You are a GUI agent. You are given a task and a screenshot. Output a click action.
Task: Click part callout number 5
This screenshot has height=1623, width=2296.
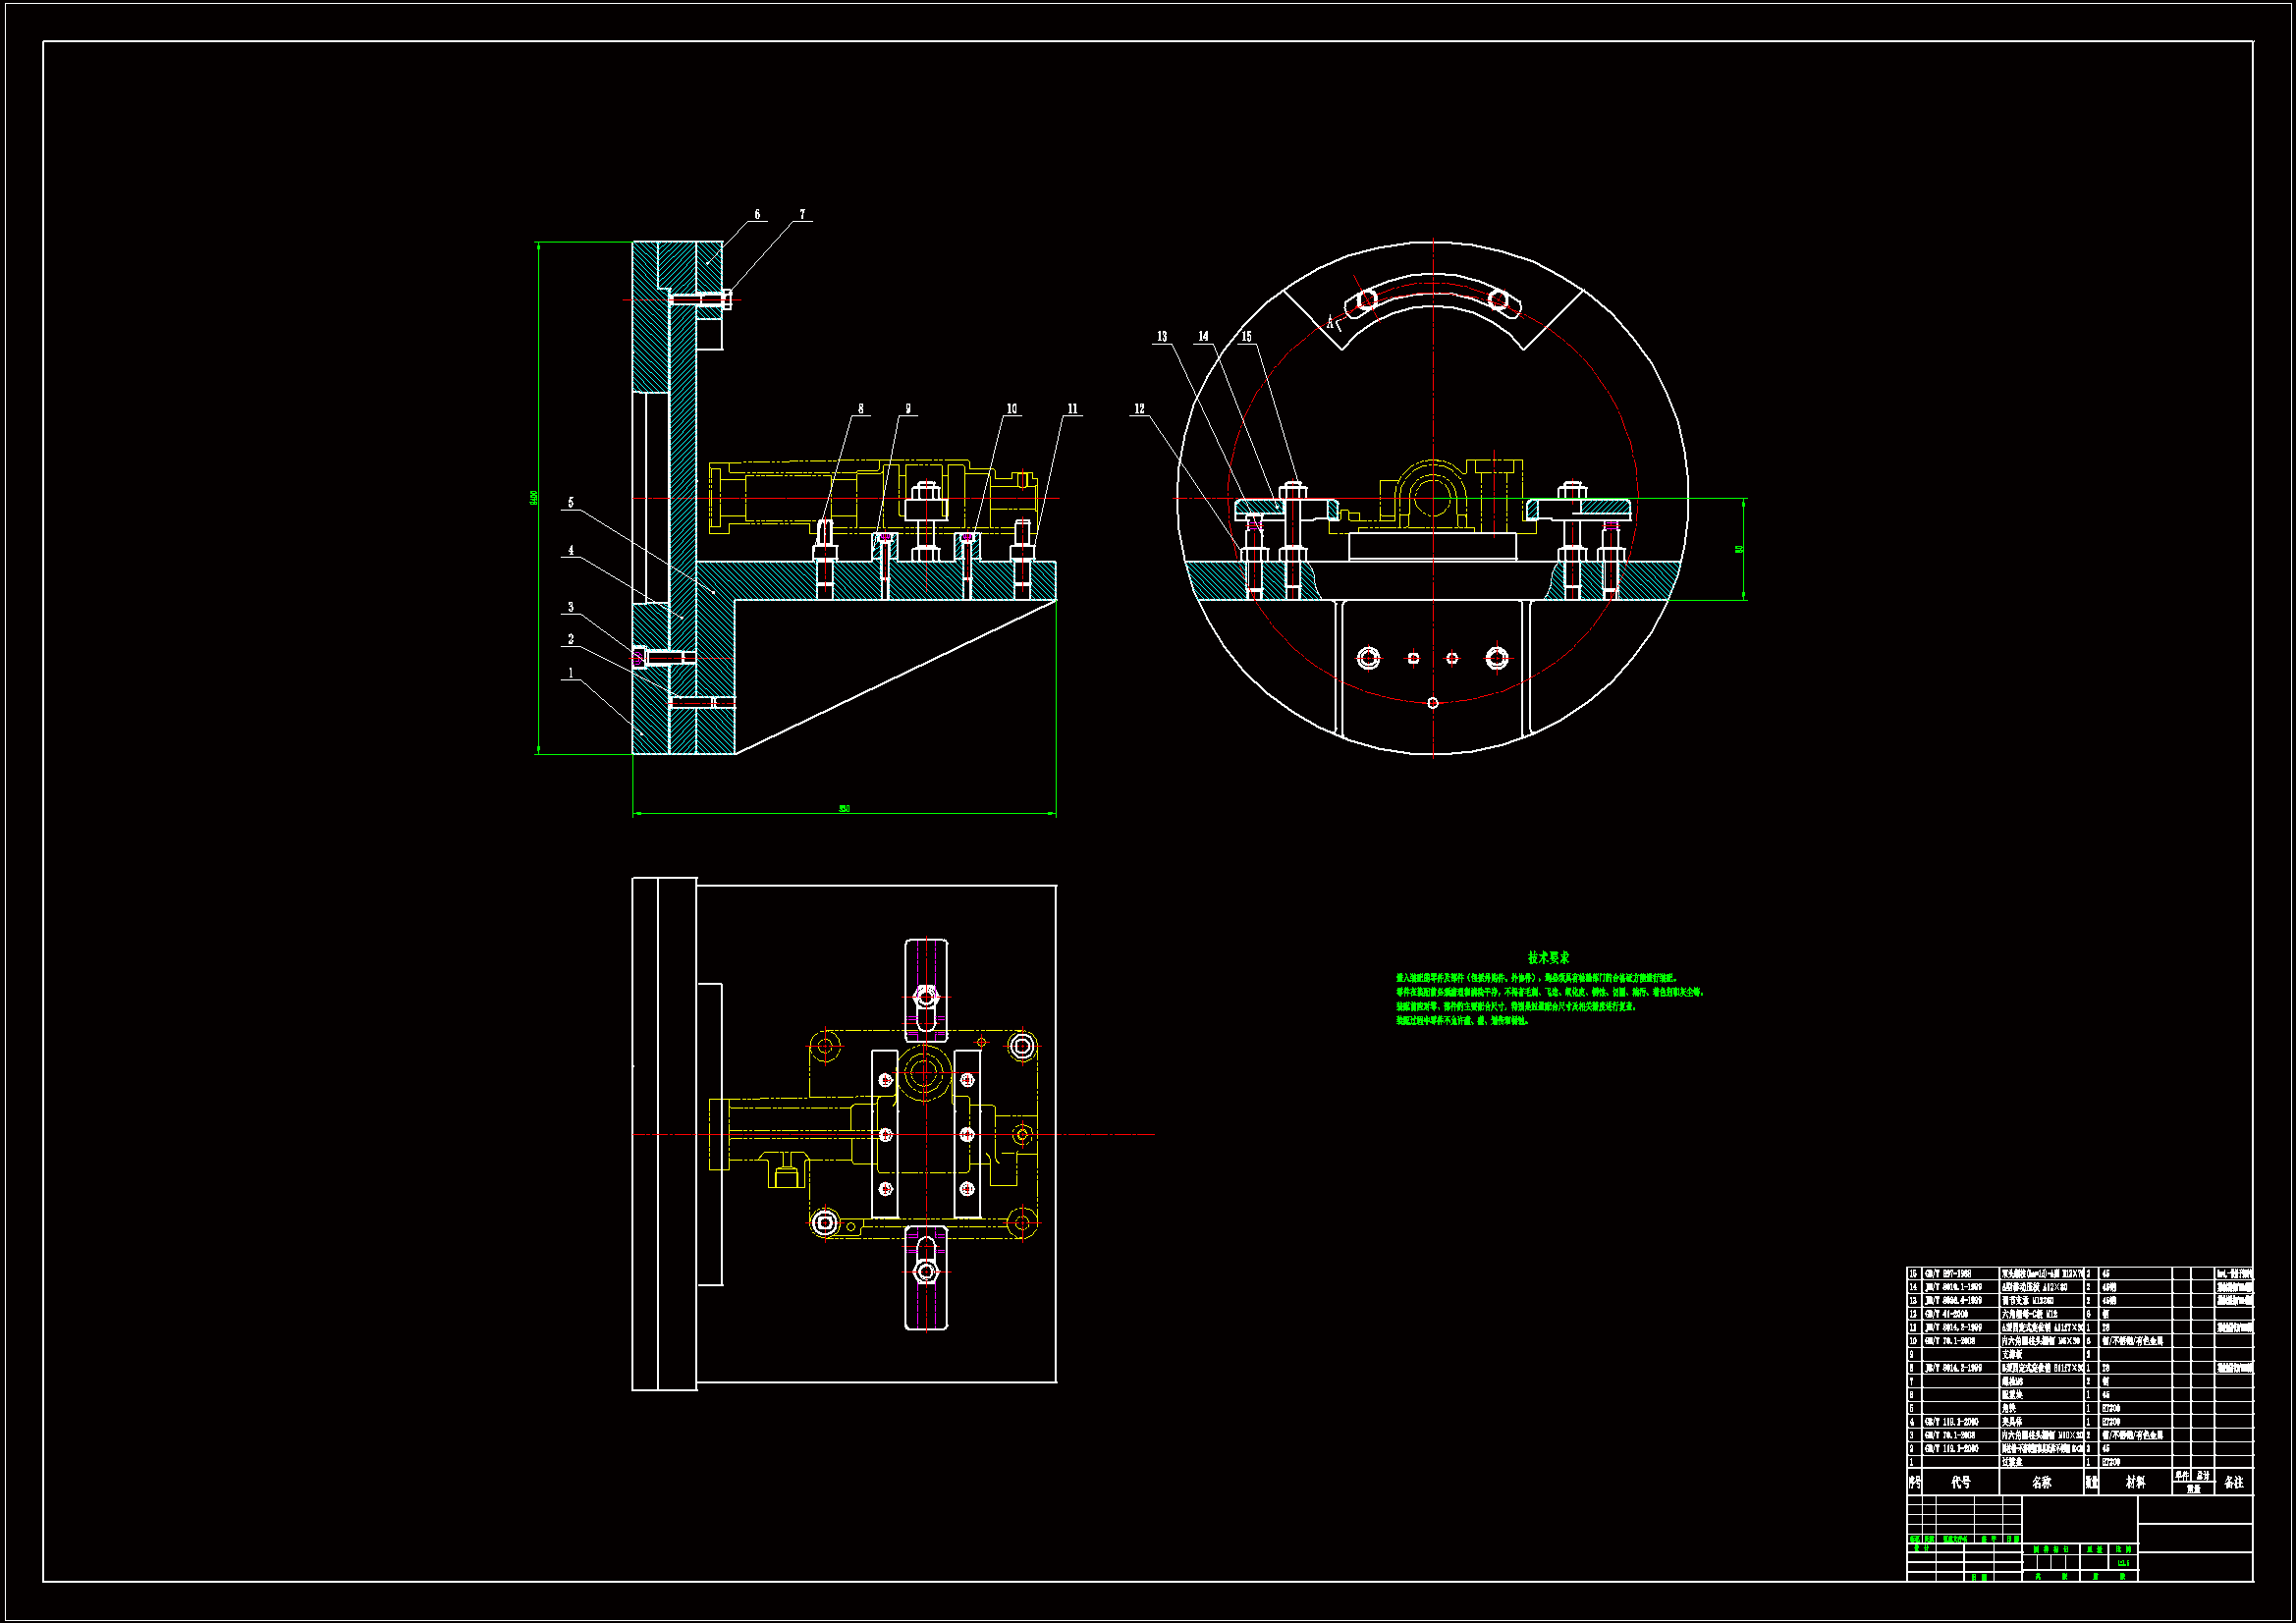click(x=571, y=502)
